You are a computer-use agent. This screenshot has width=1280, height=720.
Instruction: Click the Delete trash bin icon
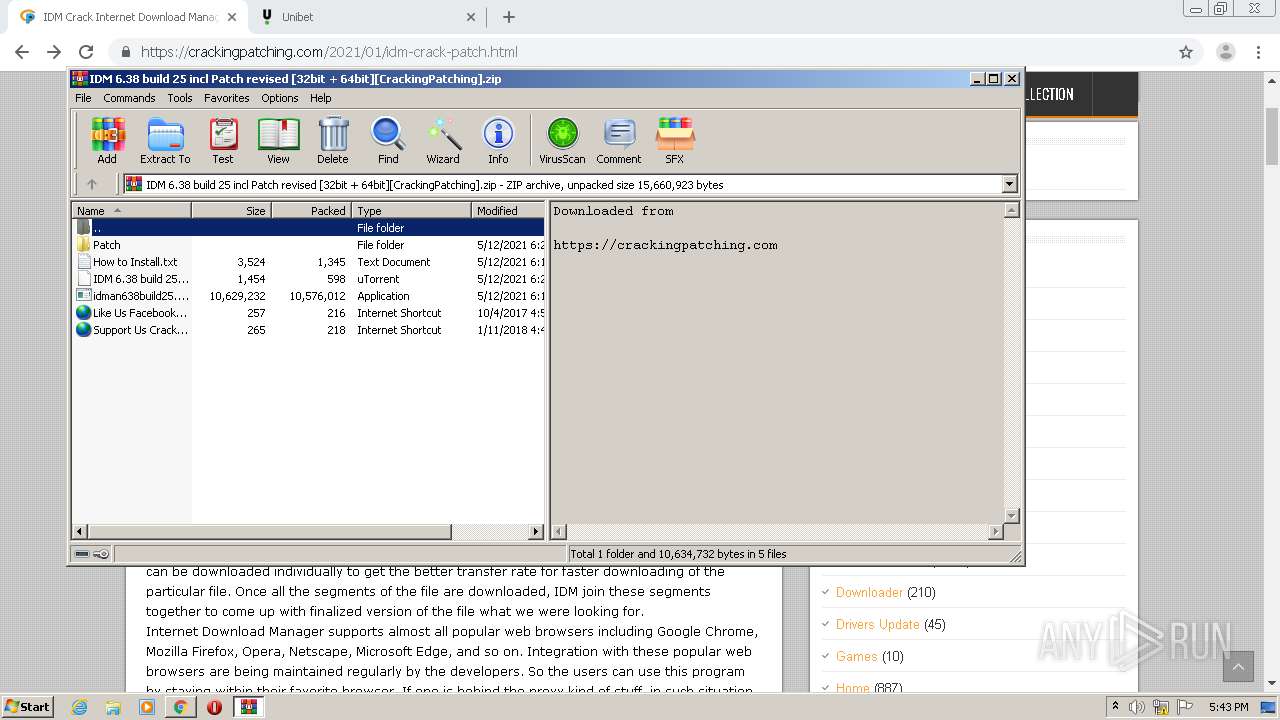[333, 140]
